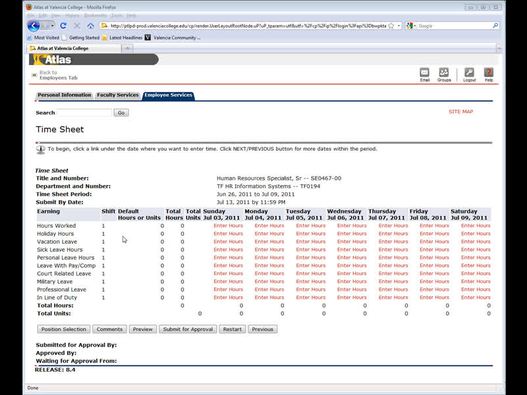This screenshot has height=395, width=527.
Task: Click Jun 26, 2011 to Jul 09, 2011 period
Action: 255,194
